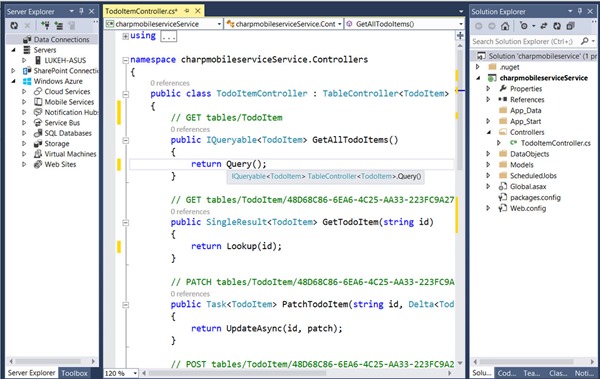
Task: Click the Storage icon
Action: coord(38,144)
